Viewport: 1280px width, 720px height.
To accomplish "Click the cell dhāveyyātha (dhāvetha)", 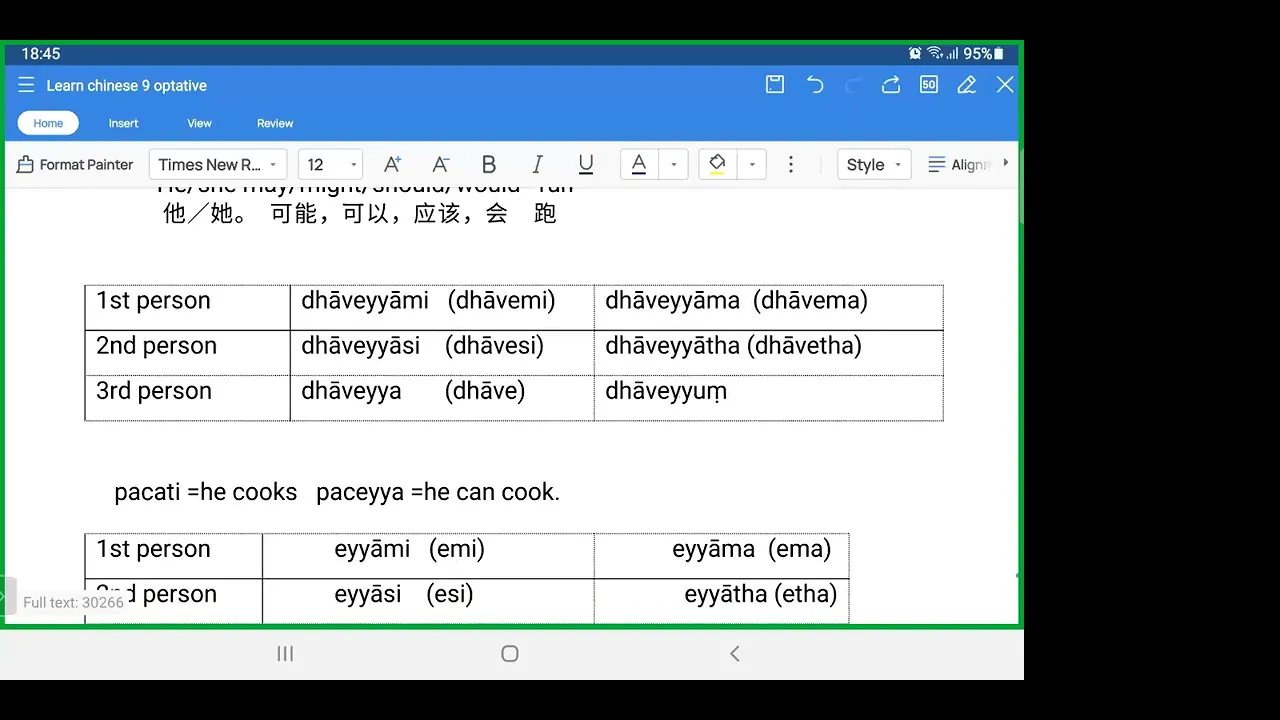I will click(x=768, y=353).
